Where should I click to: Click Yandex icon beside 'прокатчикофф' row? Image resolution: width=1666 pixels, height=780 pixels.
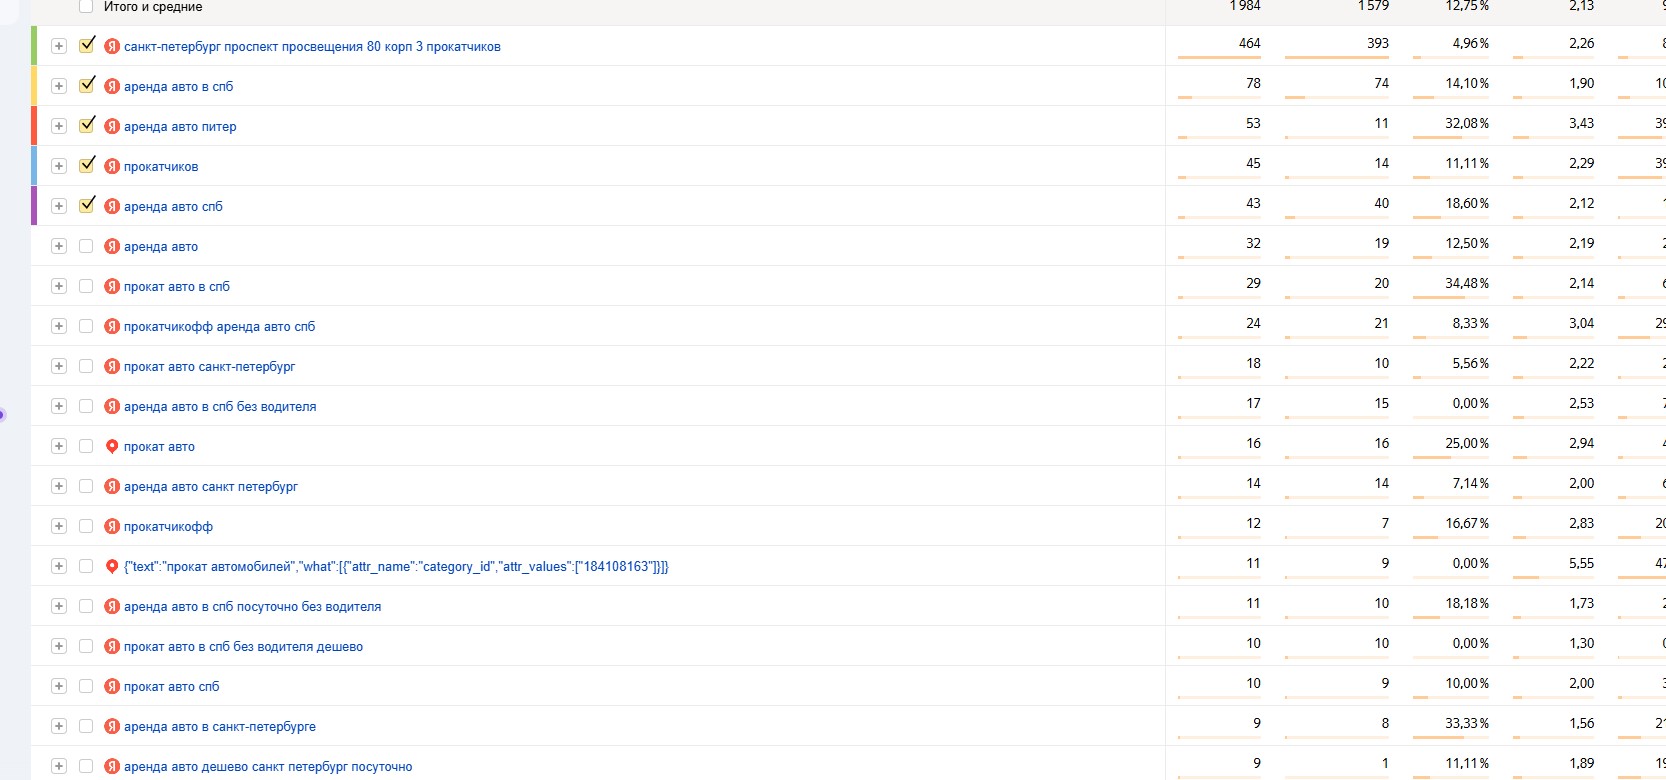[112, 526]
